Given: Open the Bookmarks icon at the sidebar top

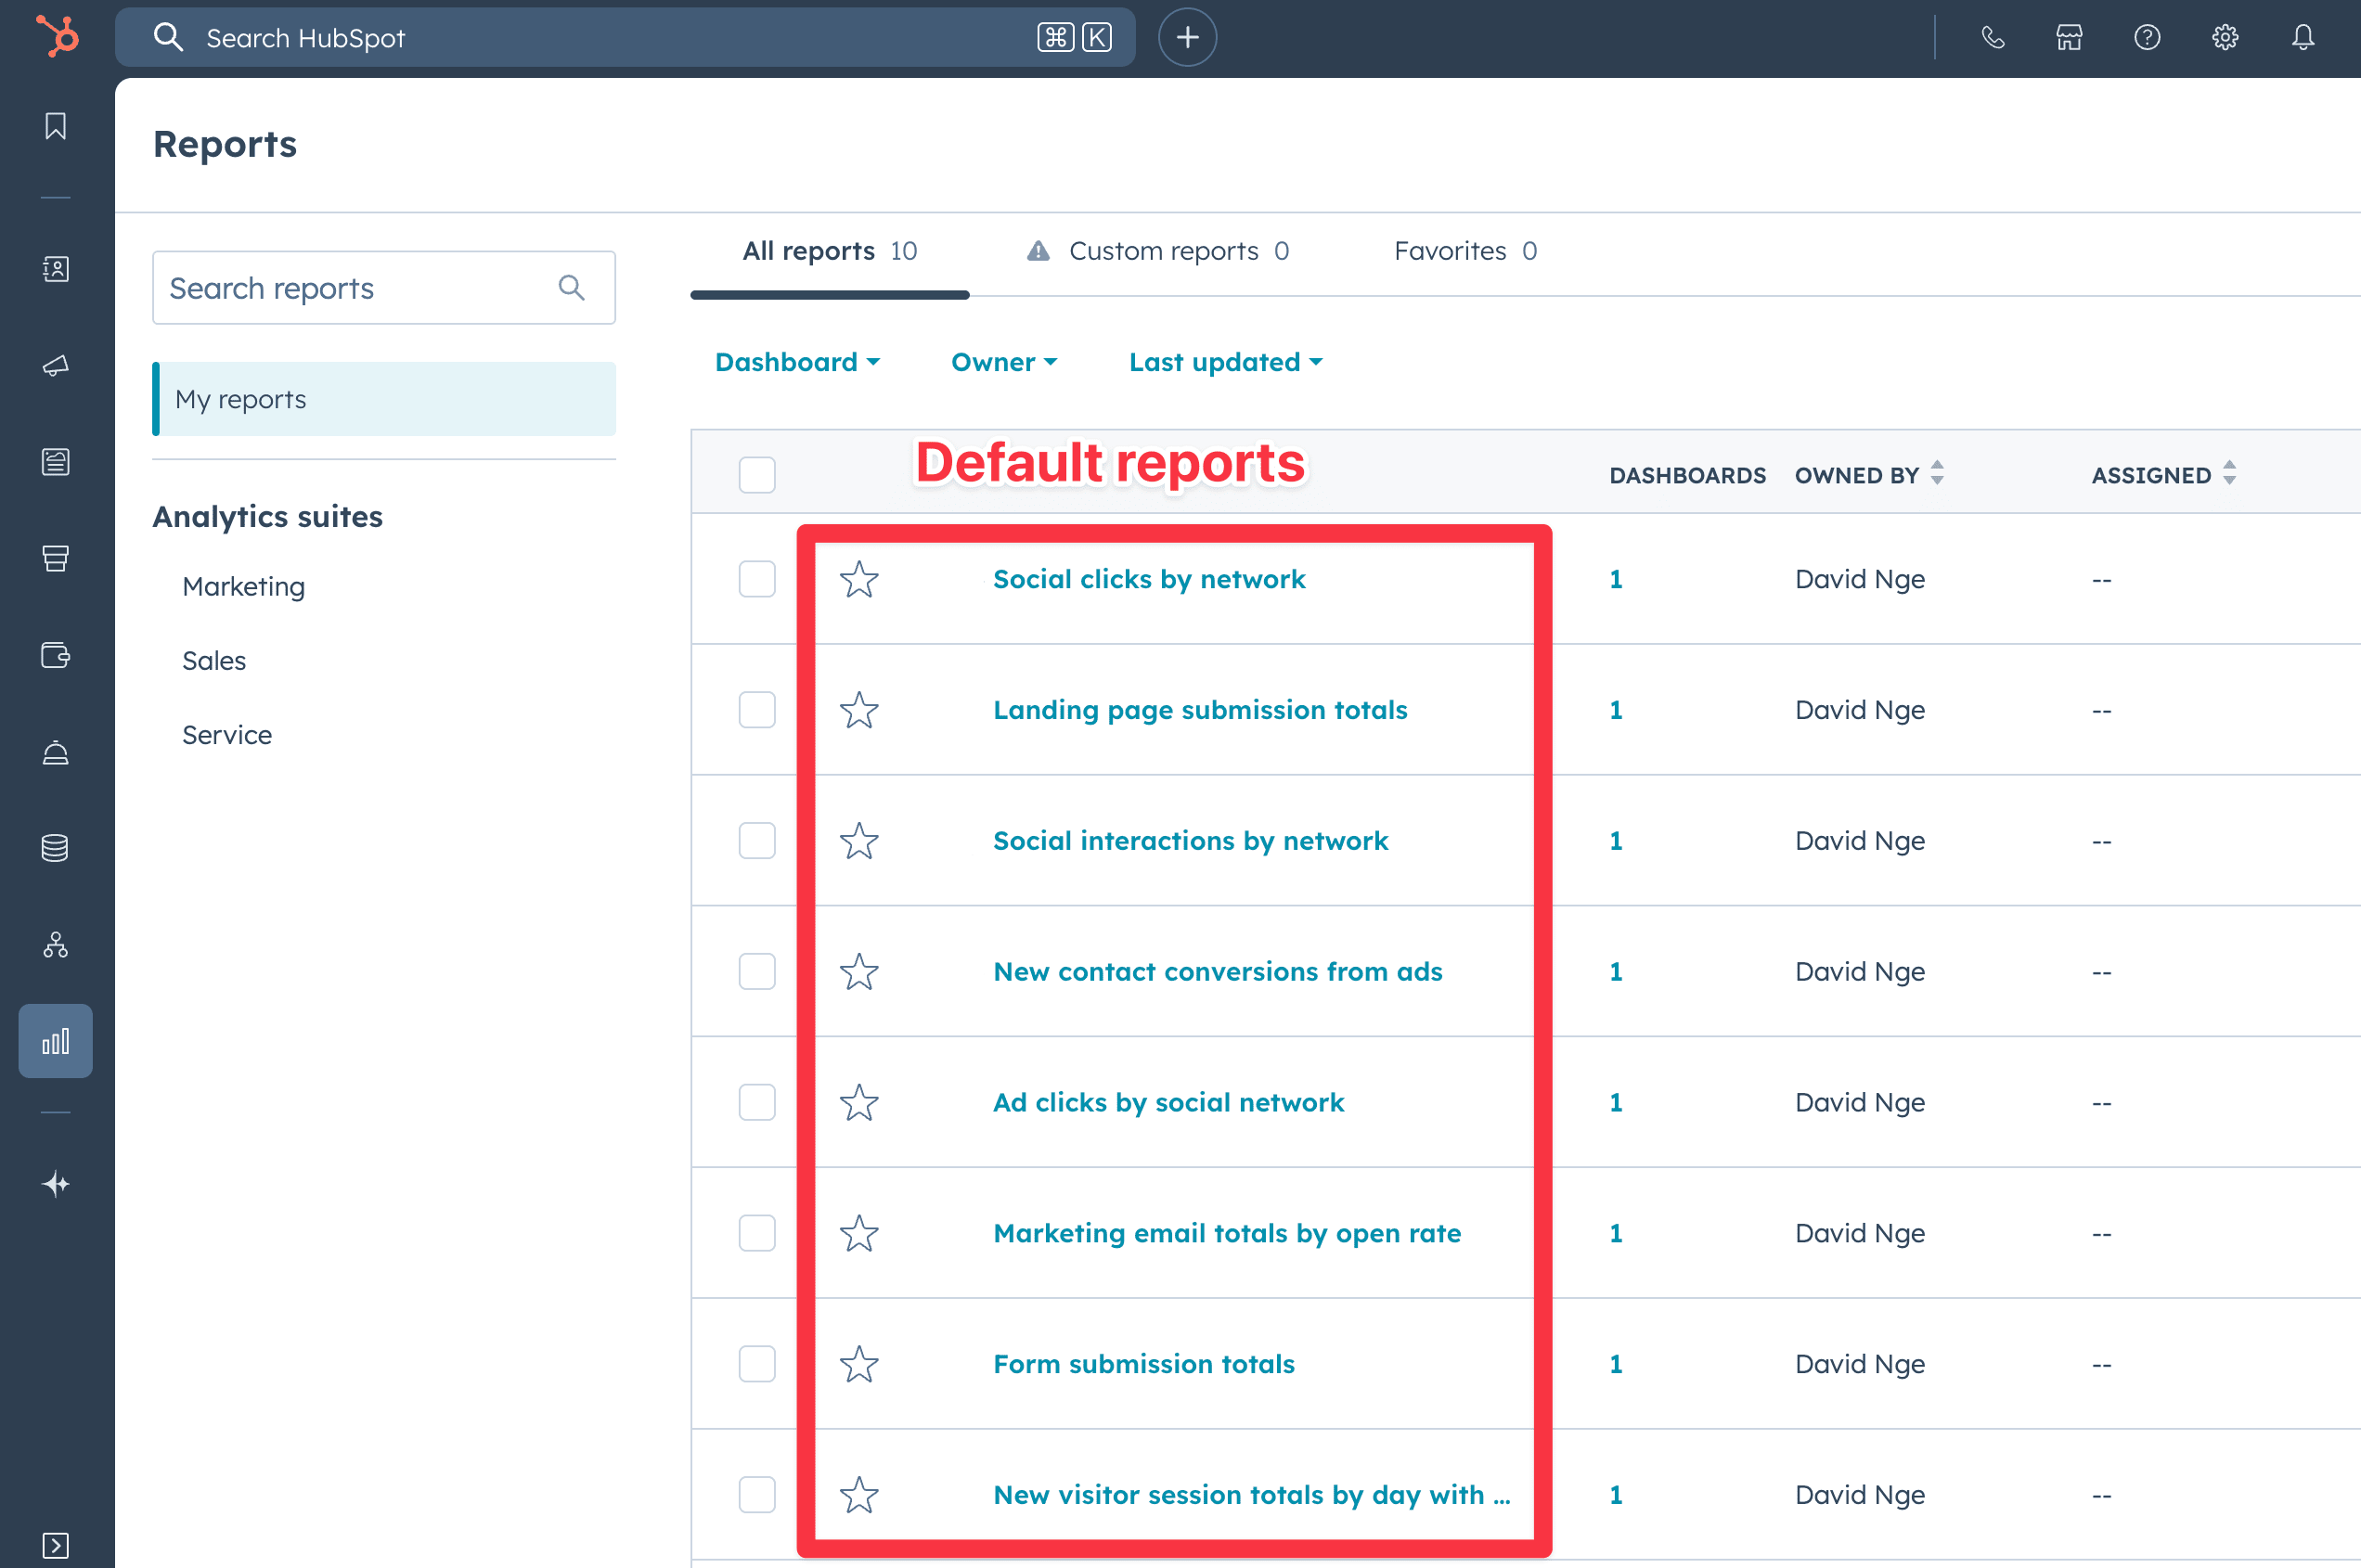Looking at the screenshot, I should 56,126.
